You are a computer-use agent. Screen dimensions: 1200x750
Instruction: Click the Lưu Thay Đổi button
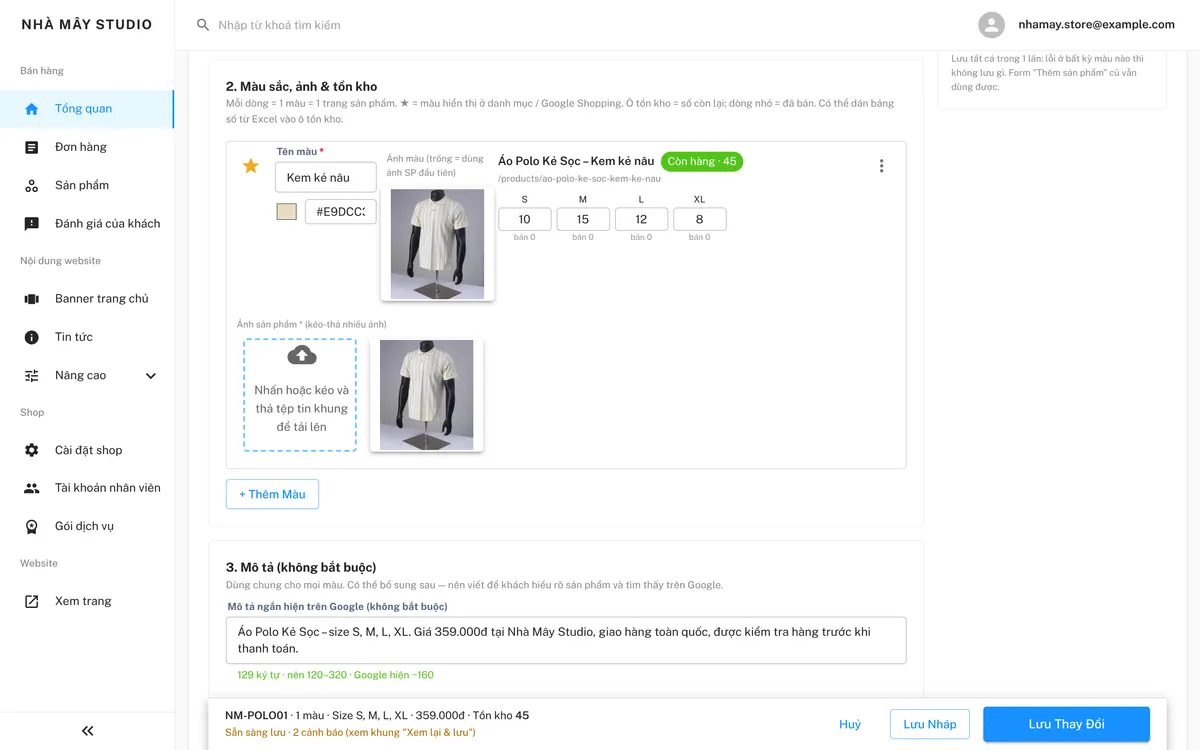[1066, 724]
